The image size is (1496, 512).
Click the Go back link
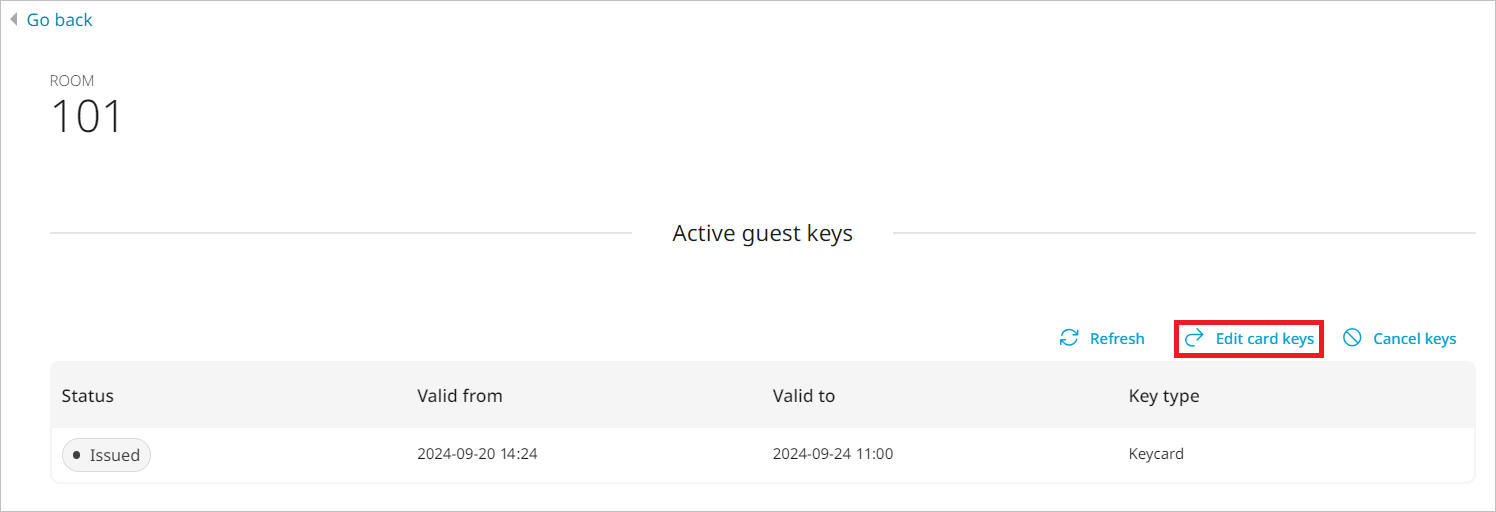[x=59, y=20]
